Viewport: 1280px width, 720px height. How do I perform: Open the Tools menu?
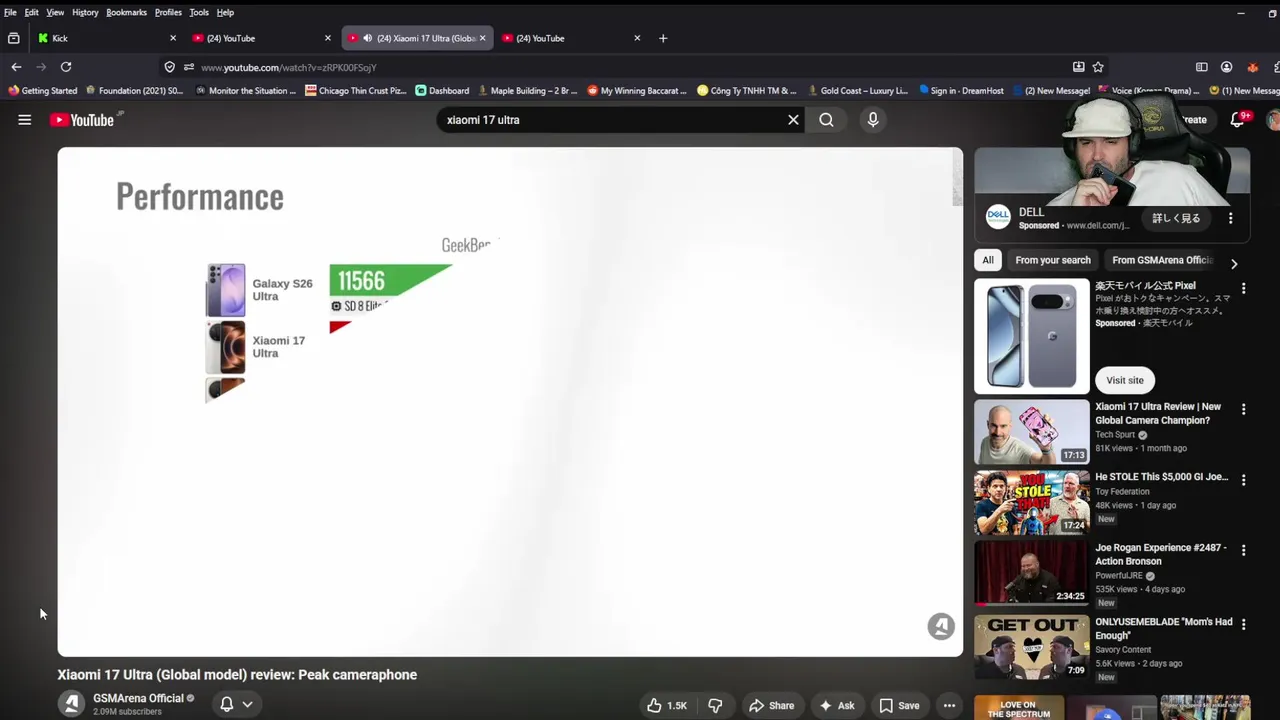[x=199, y=12]
